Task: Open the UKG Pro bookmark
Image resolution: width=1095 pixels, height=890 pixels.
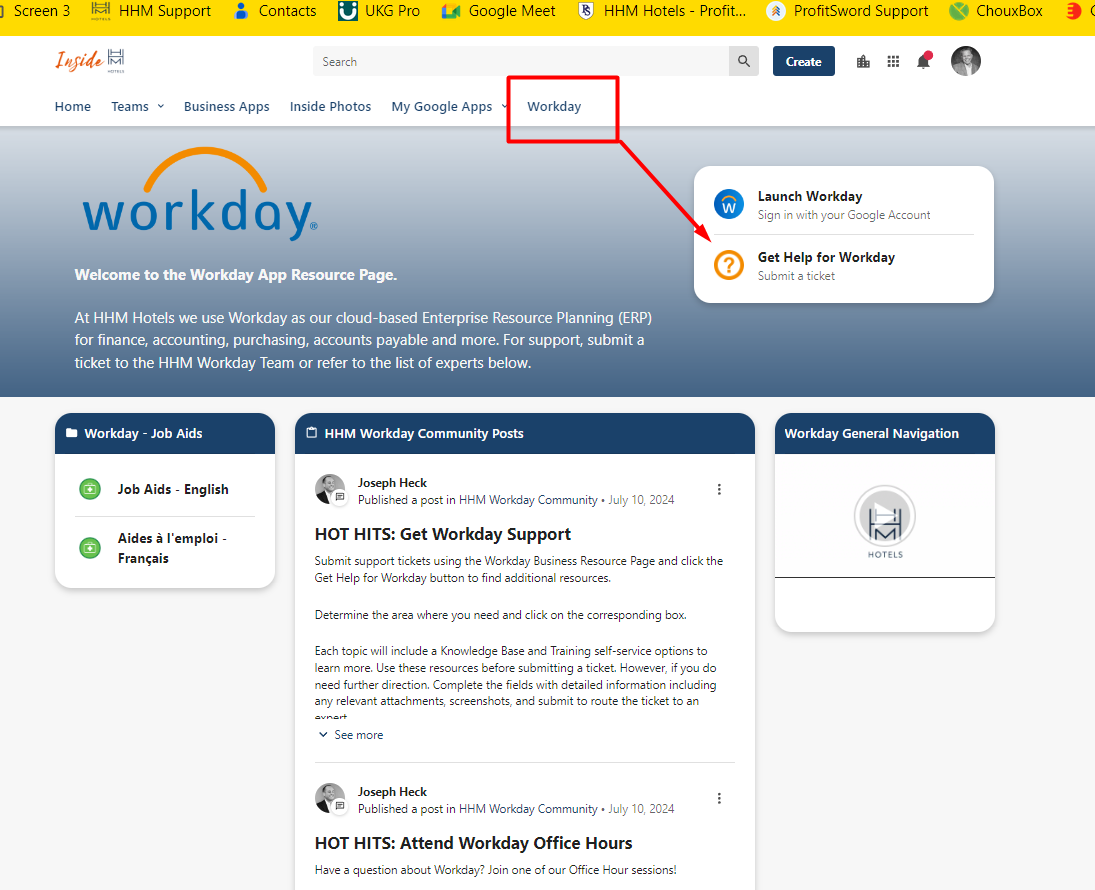Action: click(379, 11)
